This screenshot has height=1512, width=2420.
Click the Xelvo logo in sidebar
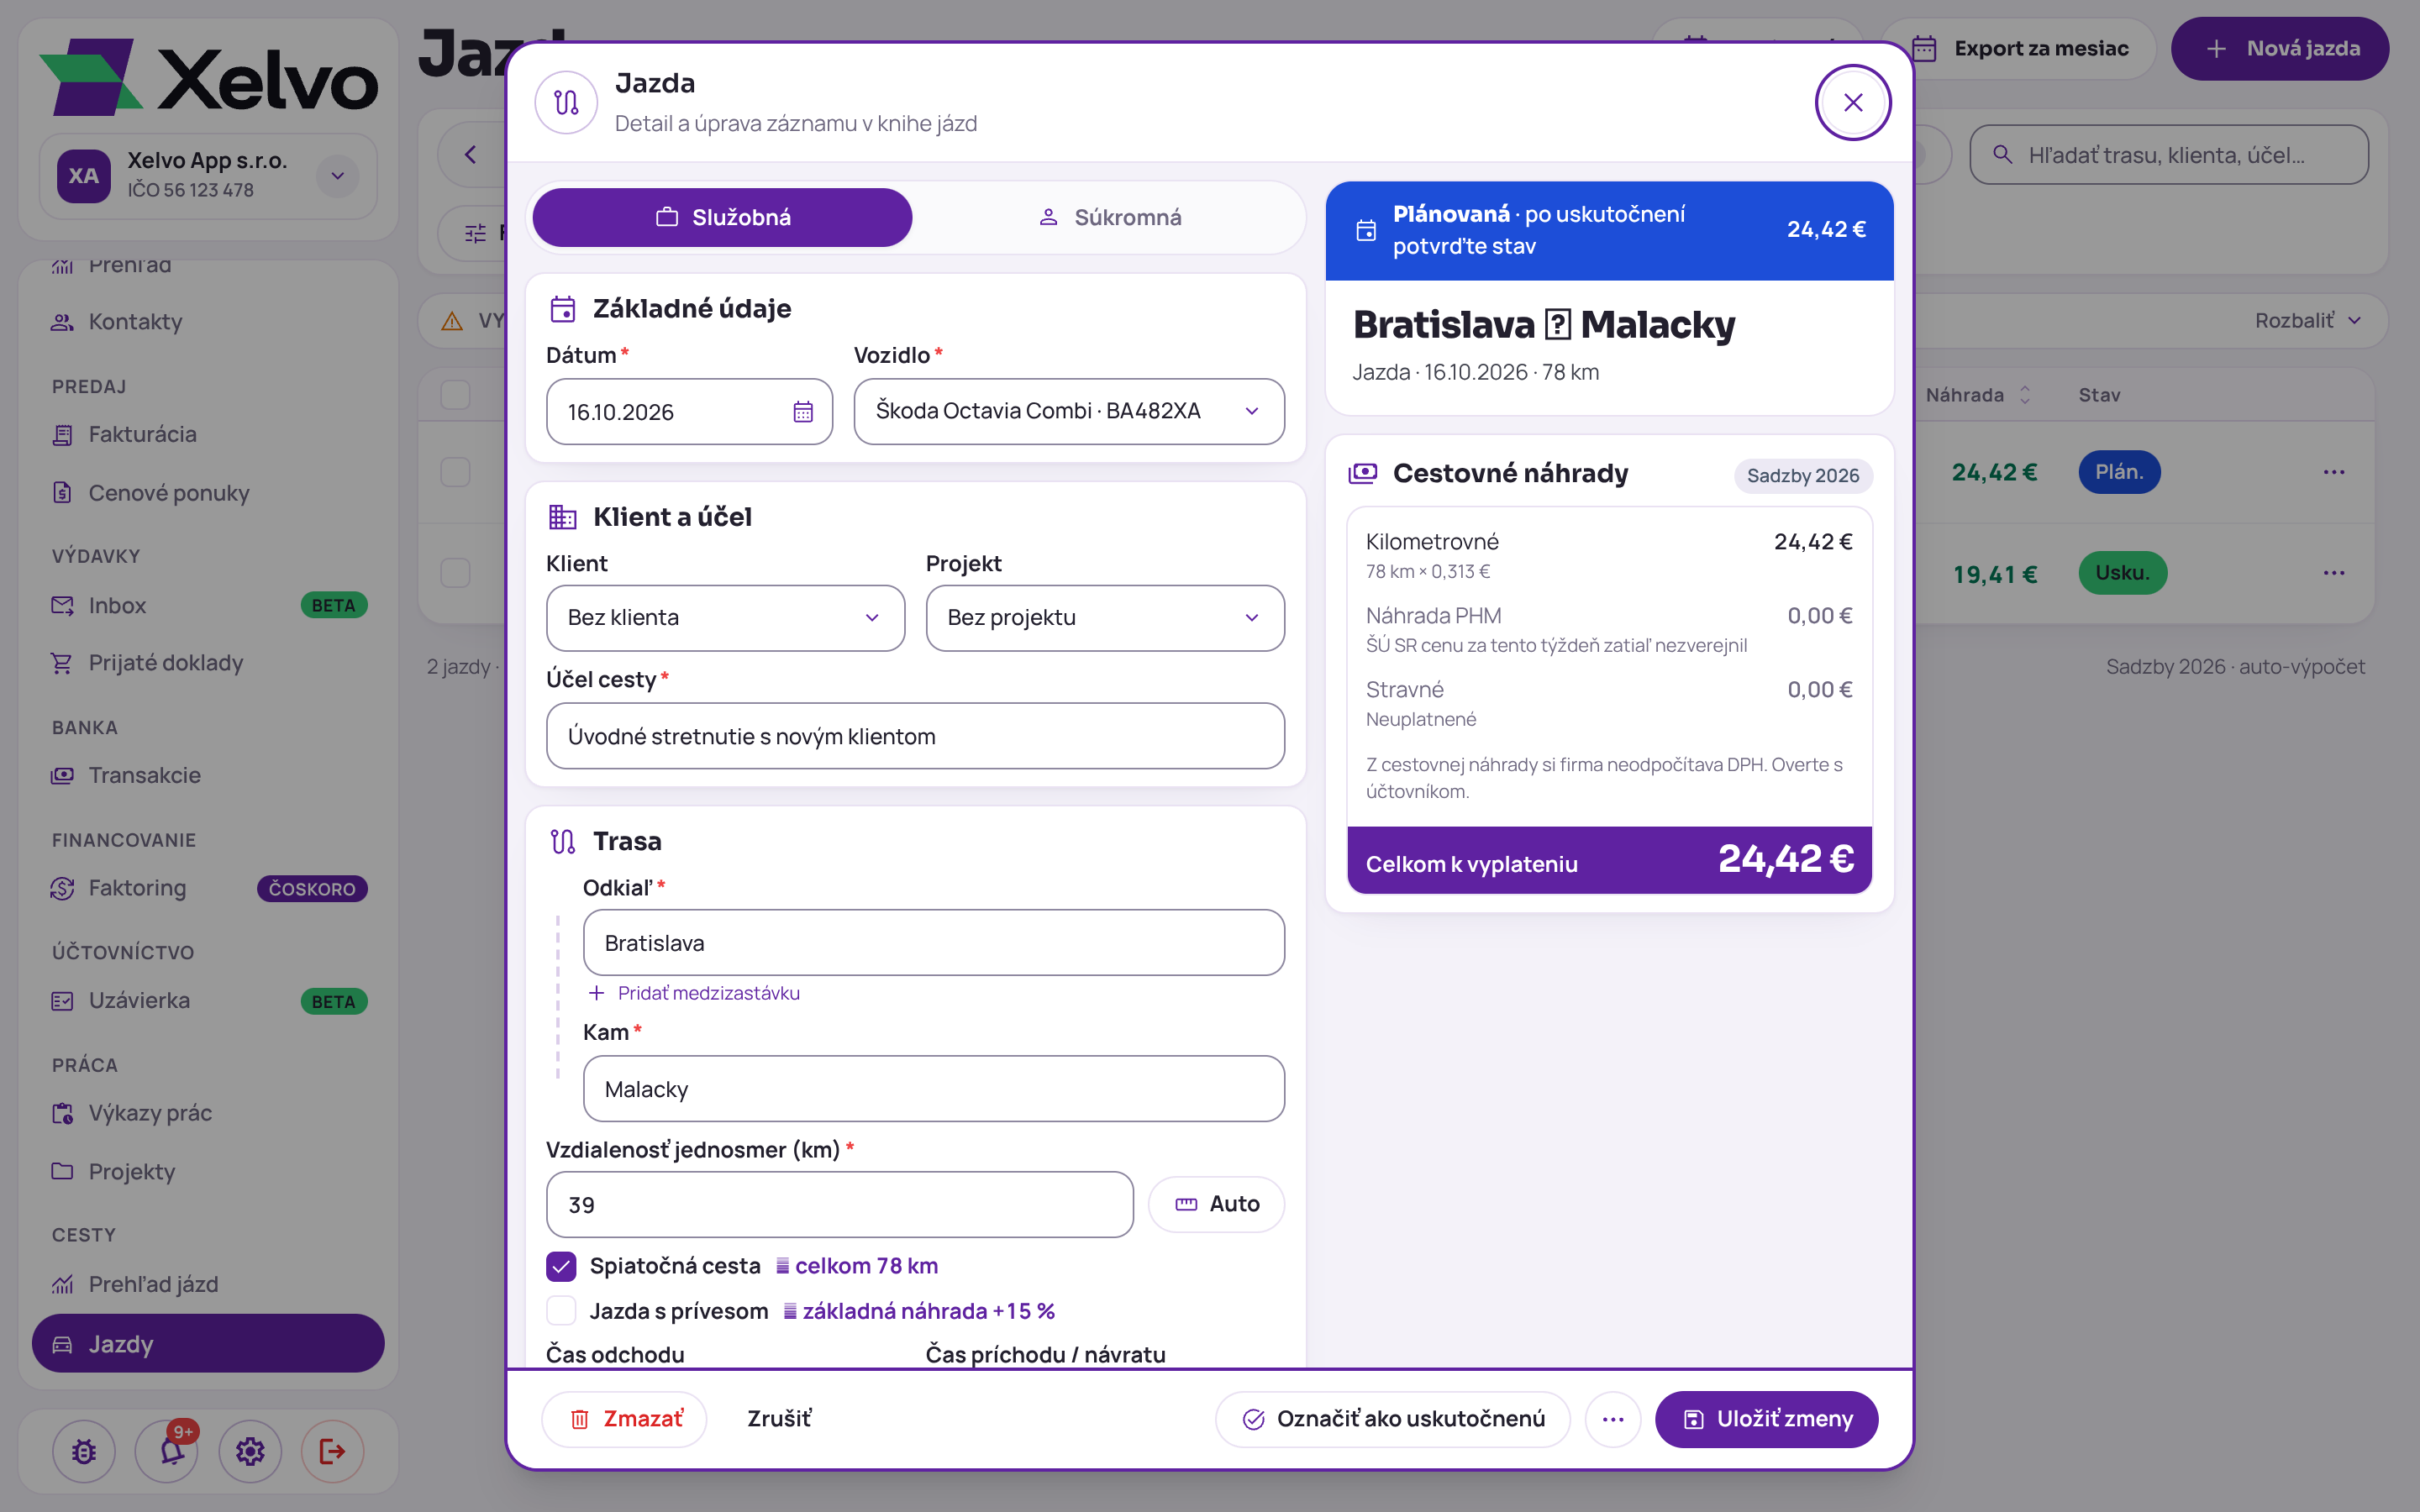click(x=208, y=78)
